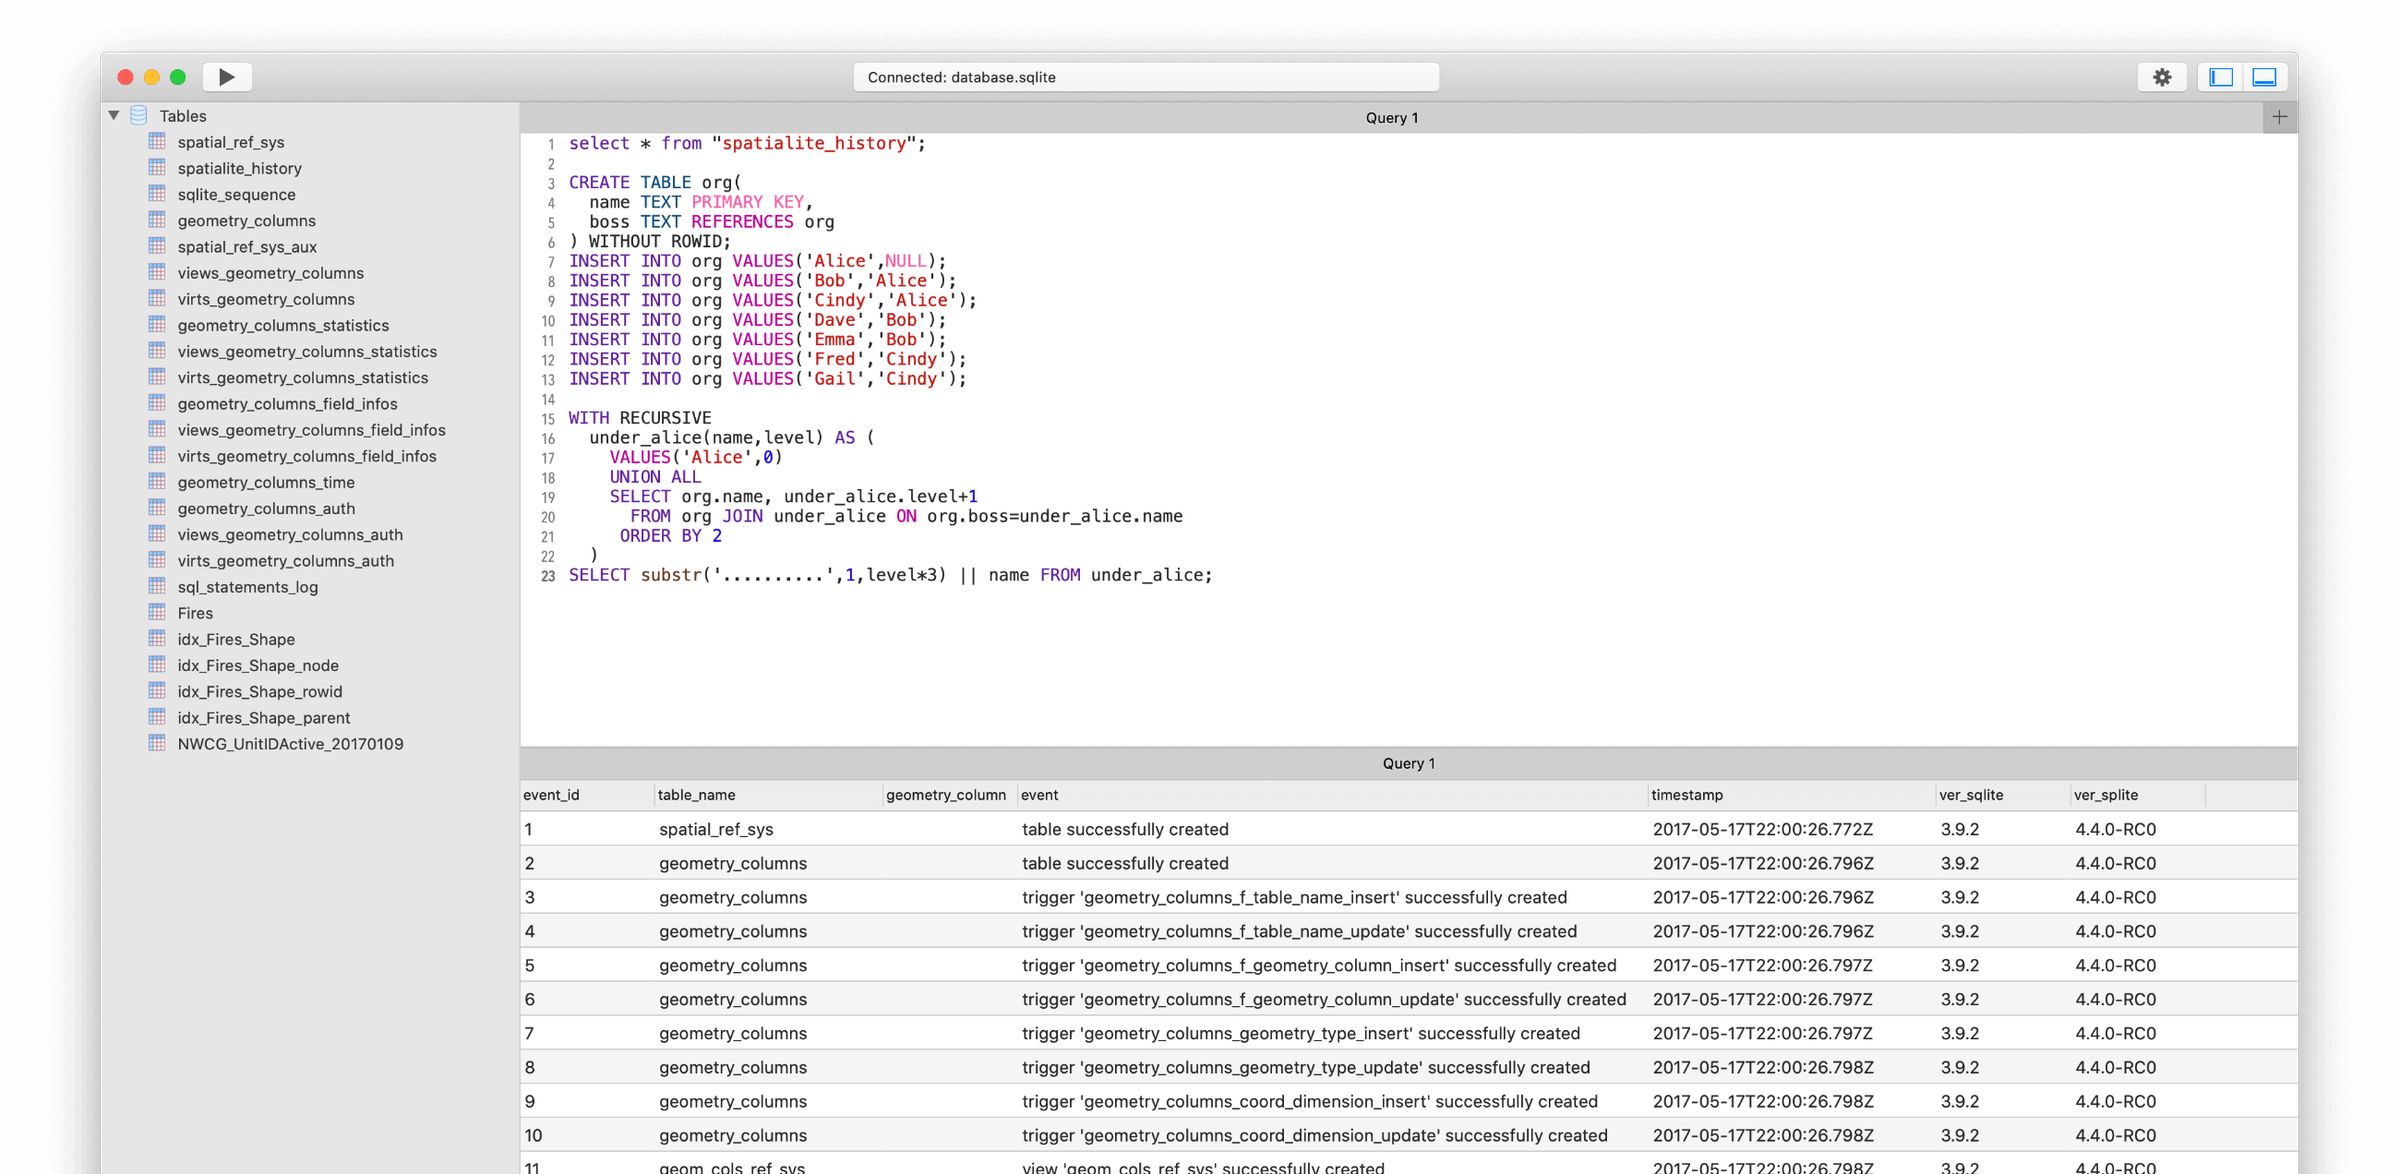The image size is (2400, 1174).
Task: Click the table icon beside NWCG_UnitIDActive_20170109
Action: pyautogui.click(x=158, y=744)
